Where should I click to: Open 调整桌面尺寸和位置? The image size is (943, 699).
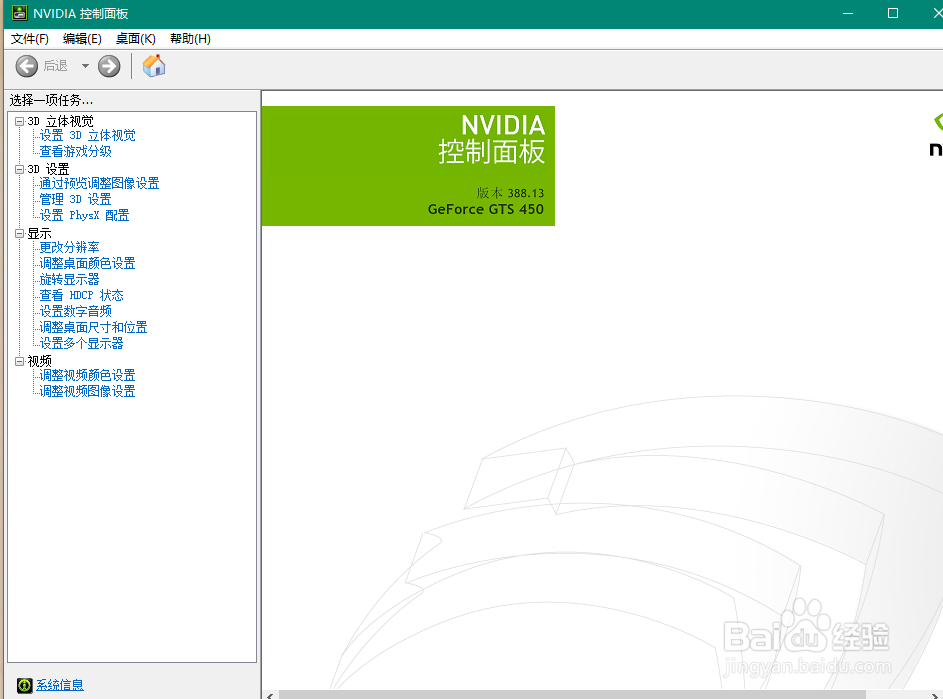tap(92, 327)
